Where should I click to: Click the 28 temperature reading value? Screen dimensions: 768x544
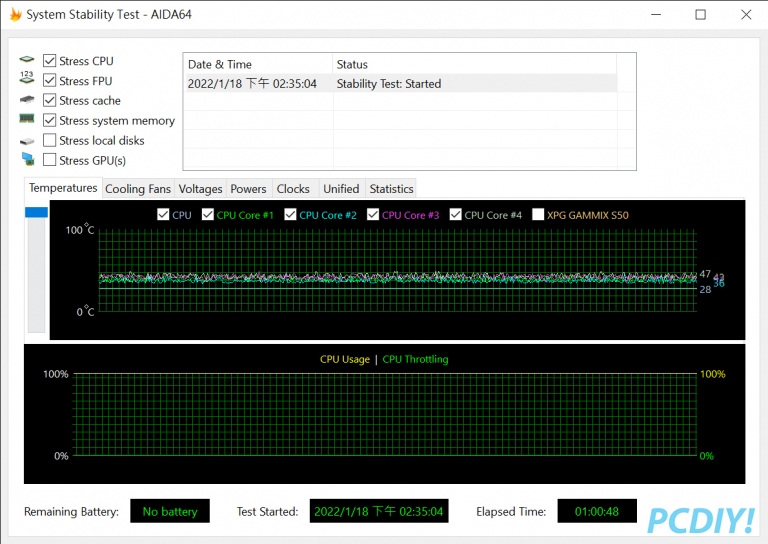pyautogui.click(x=705, y=289)
